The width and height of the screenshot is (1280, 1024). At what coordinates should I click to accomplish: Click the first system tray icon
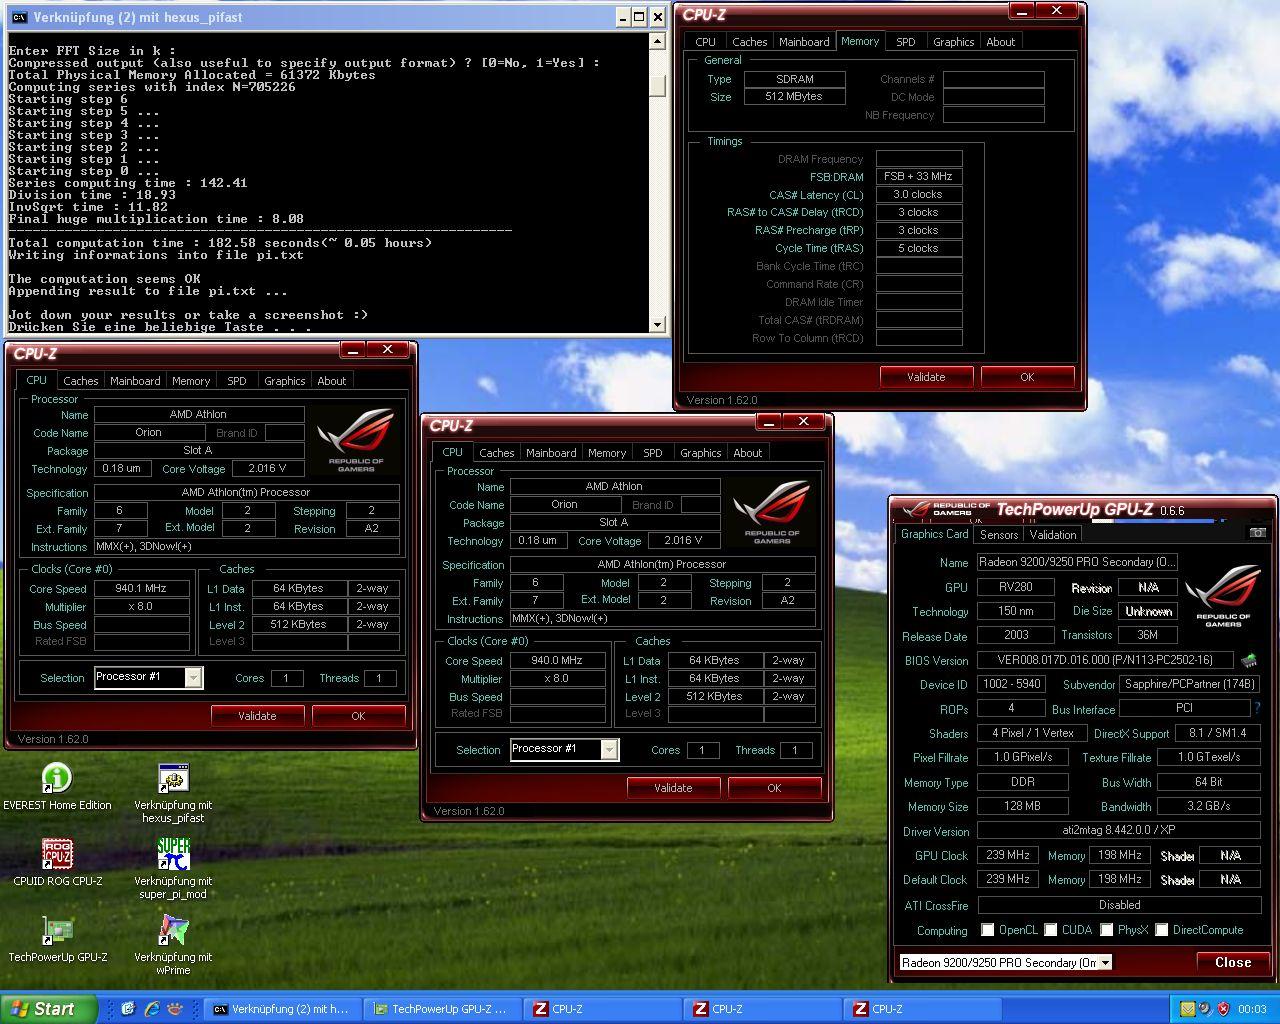point(1188,1009)
